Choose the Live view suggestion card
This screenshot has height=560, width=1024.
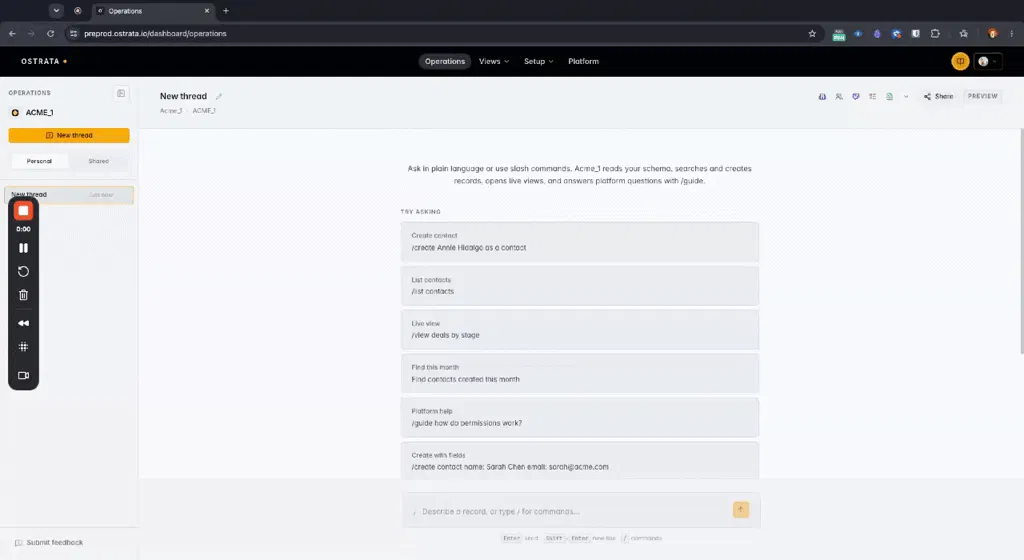pos(580,330)
